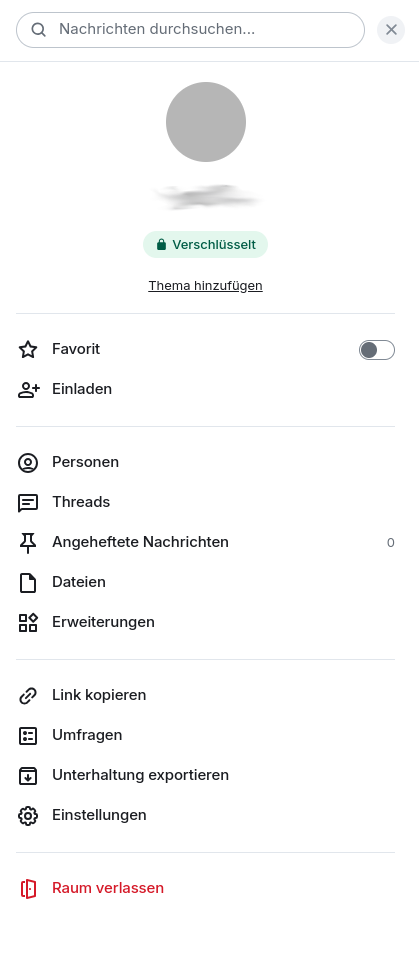Click the Unterhaltung exportieren download-box icon
The width and height of the screenshot is (419, 977).
click(28, 776)
